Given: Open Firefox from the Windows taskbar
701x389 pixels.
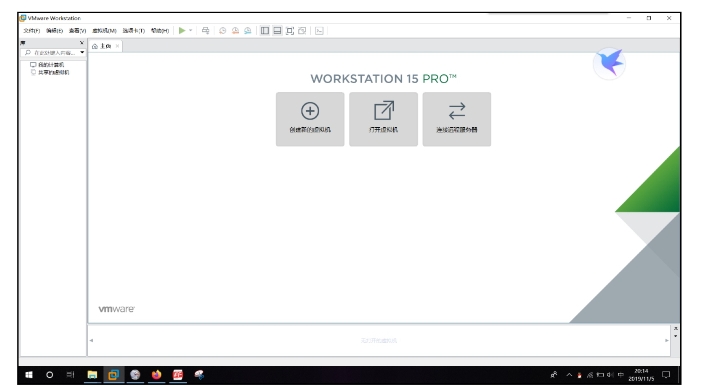Looking at the screenshot, I should click(x=156, y=375).
